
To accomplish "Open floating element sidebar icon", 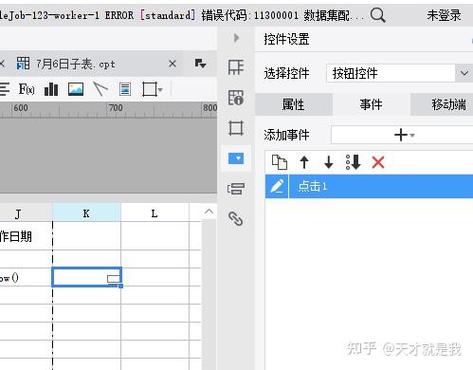I will pos(236,128).
